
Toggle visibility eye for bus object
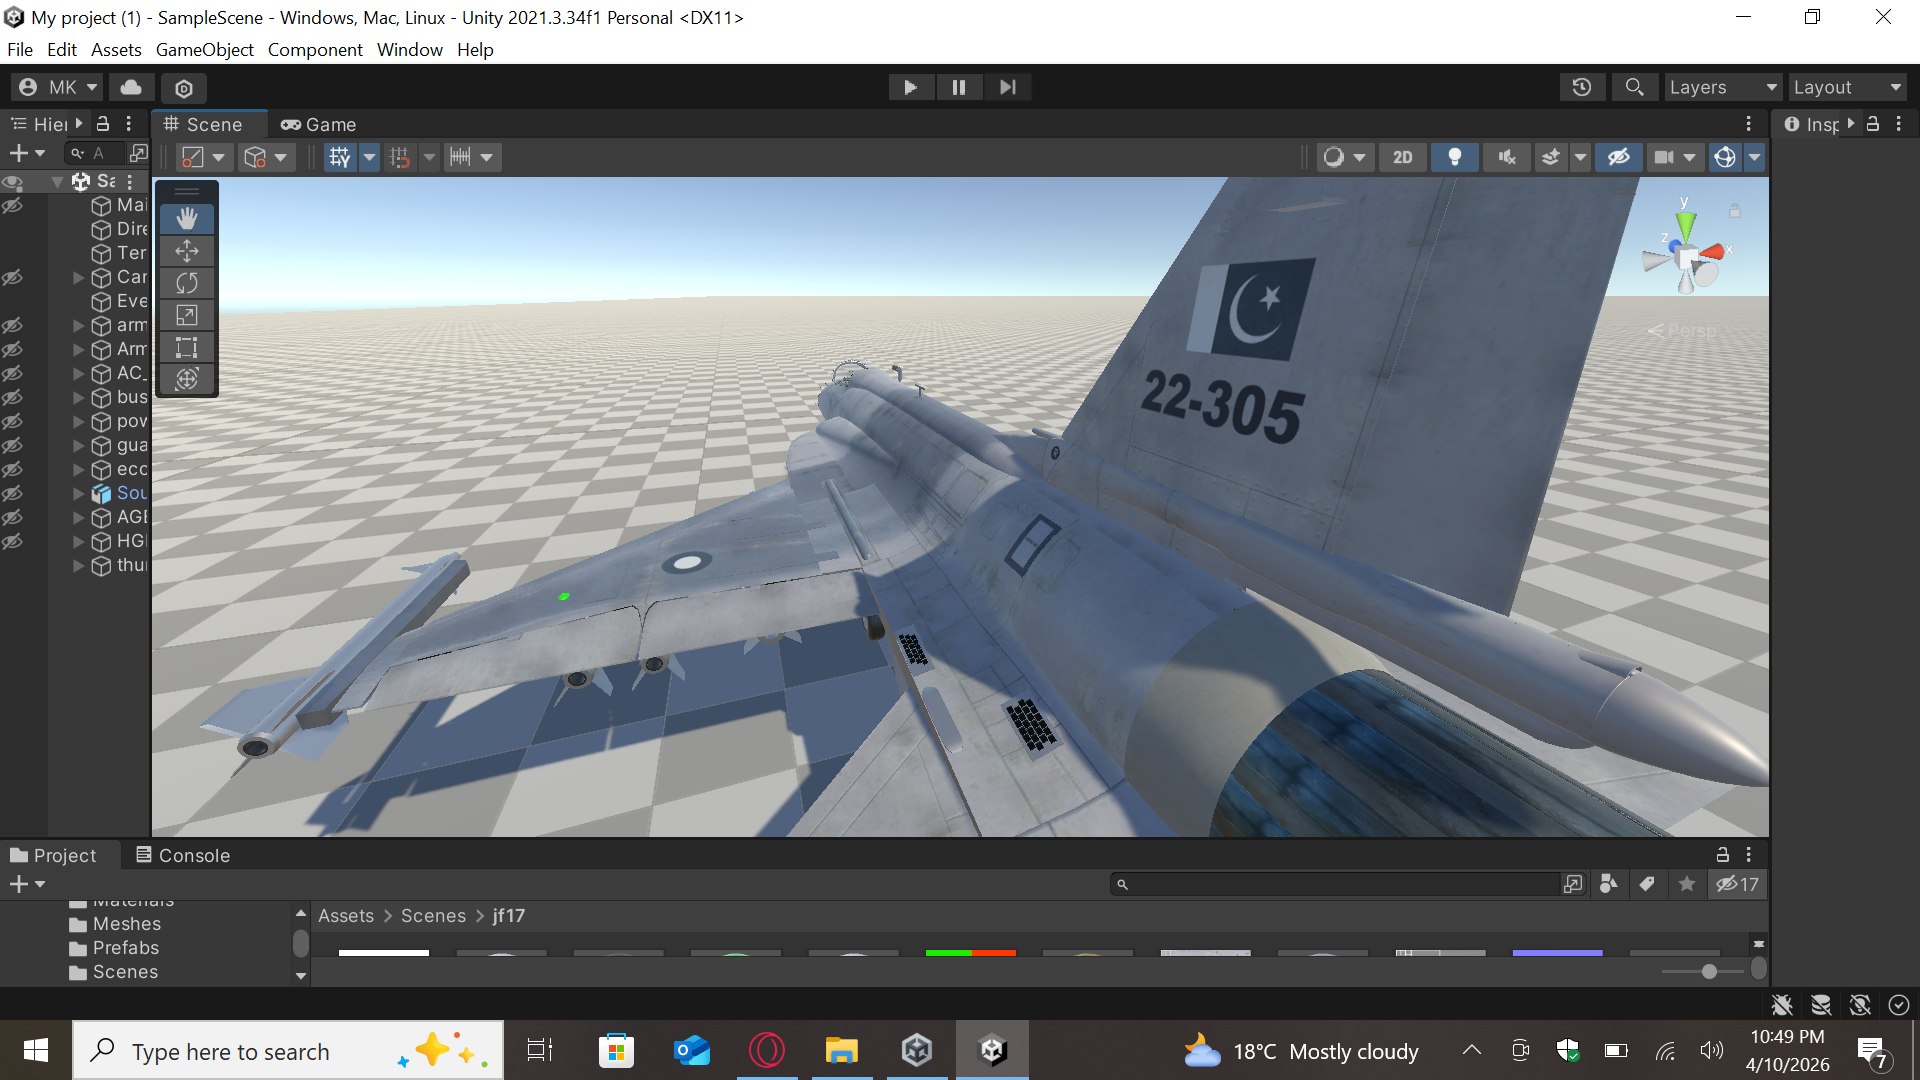click(x=12, y=397)
